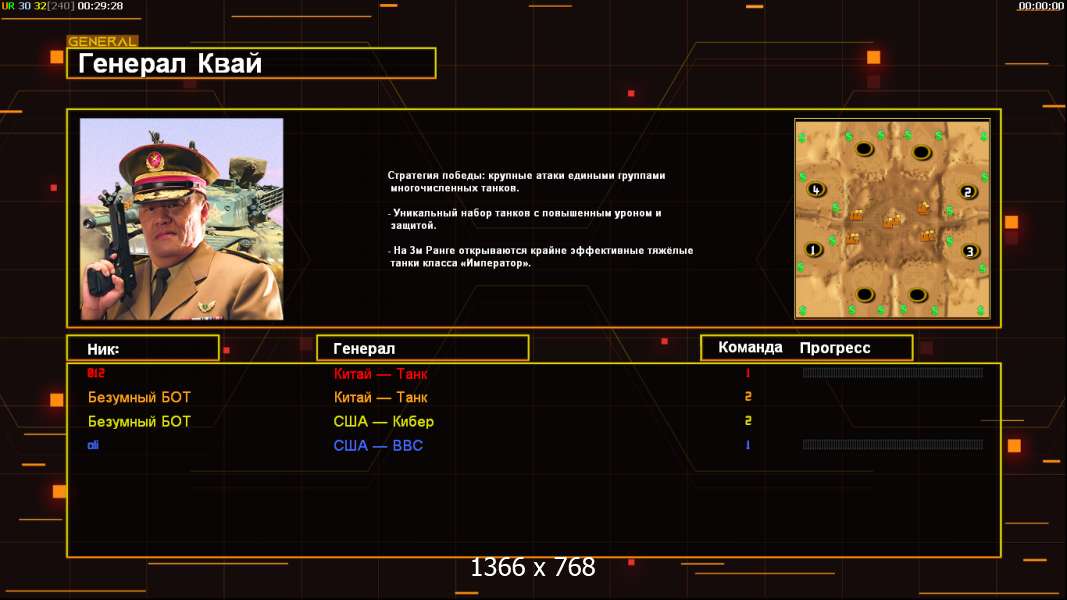Viewport: 1067px width, 600px height.
Task: Select the empty start slot above position 2
Action: click(x=922, y=152)
